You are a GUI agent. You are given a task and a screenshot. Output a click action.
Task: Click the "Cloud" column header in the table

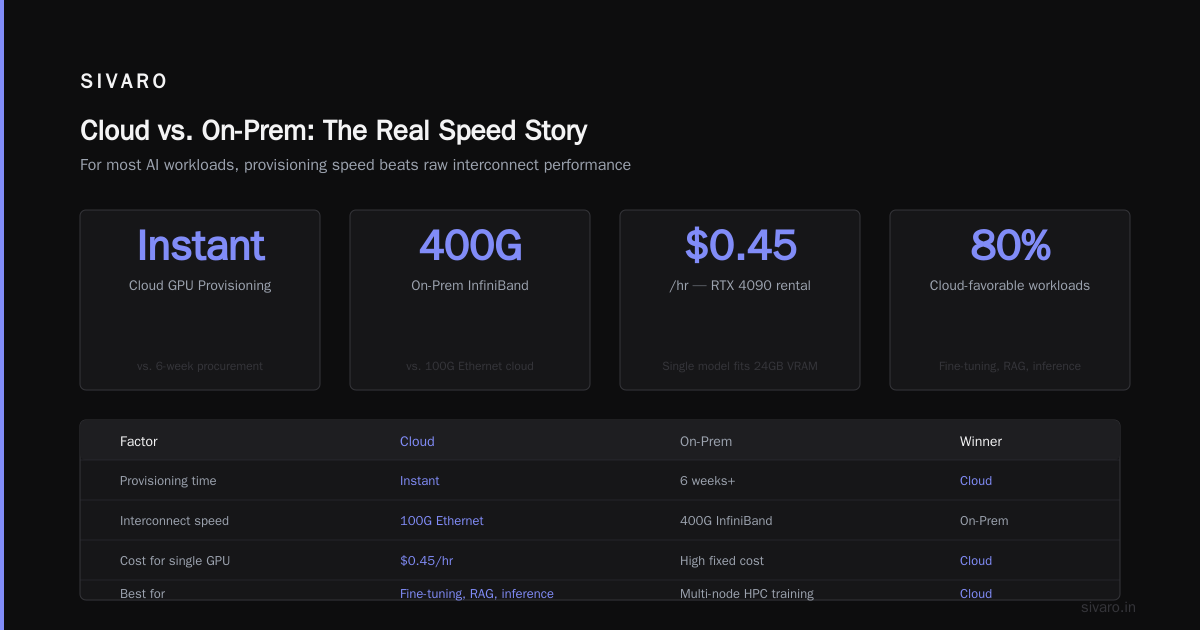coord(417,441)
